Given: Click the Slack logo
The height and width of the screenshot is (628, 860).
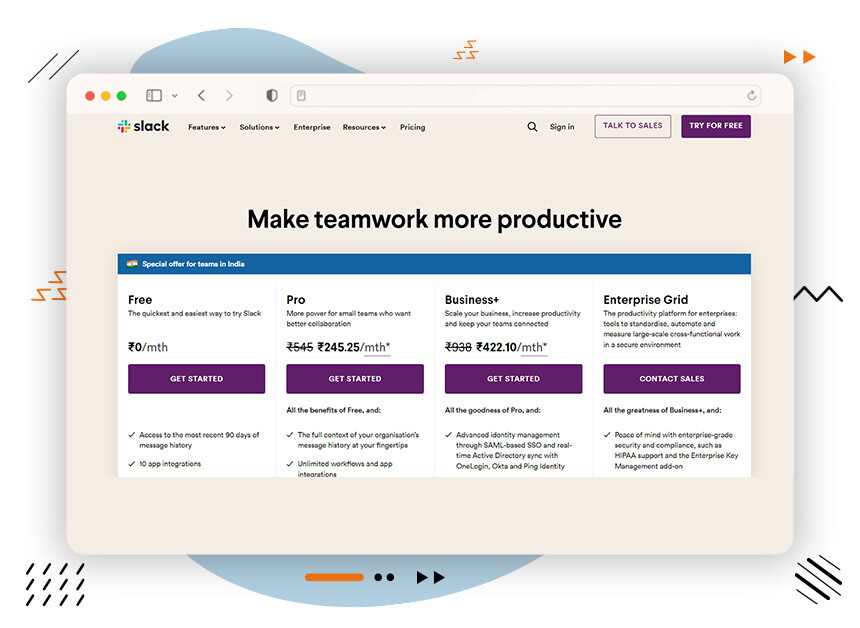Looking at the screenshot, I should coord(142,127).
